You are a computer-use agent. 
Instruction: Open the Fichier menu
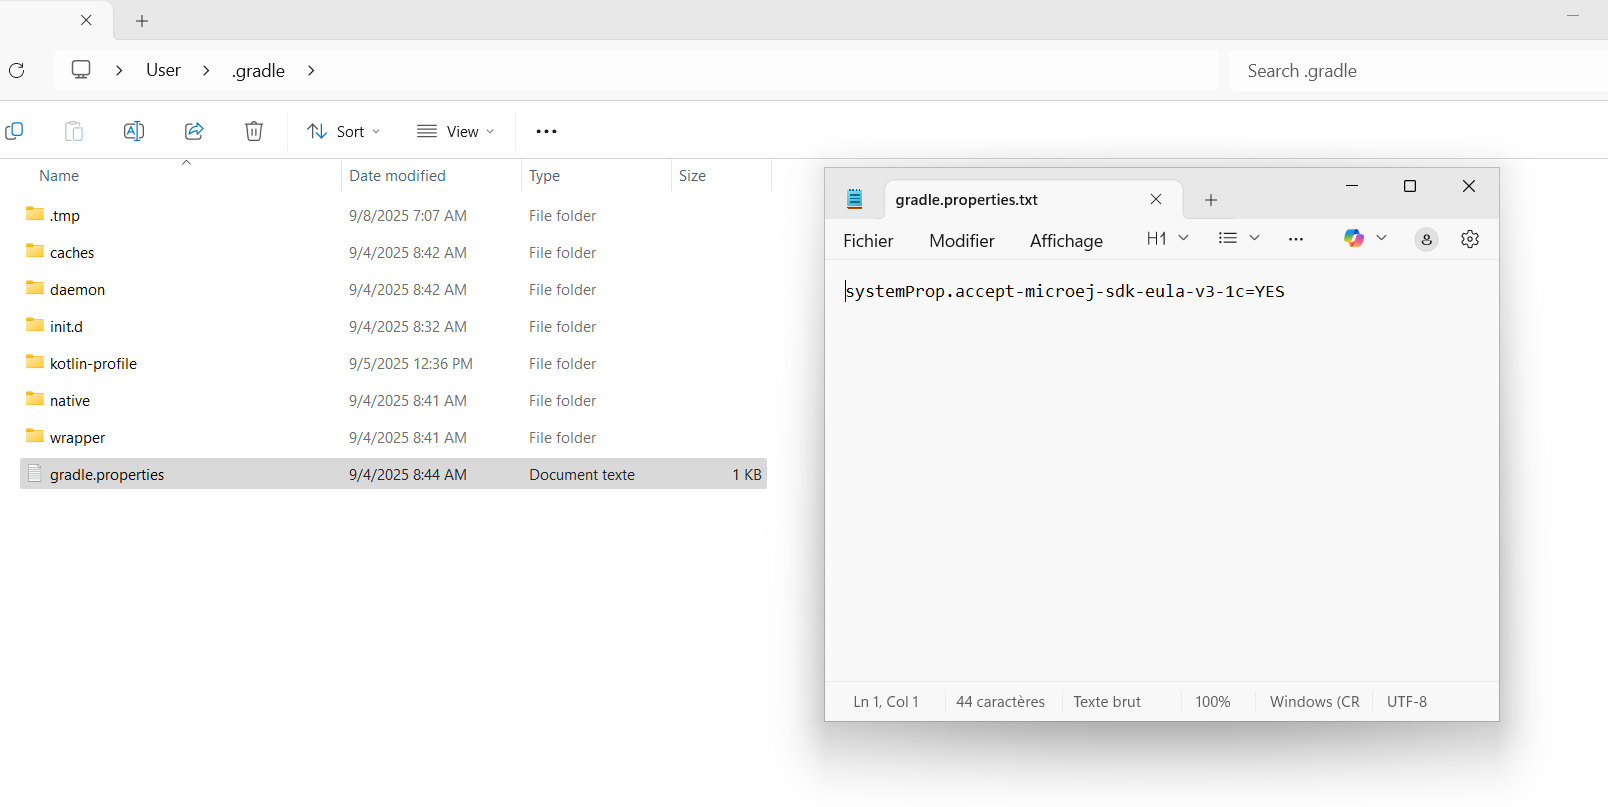868,240
